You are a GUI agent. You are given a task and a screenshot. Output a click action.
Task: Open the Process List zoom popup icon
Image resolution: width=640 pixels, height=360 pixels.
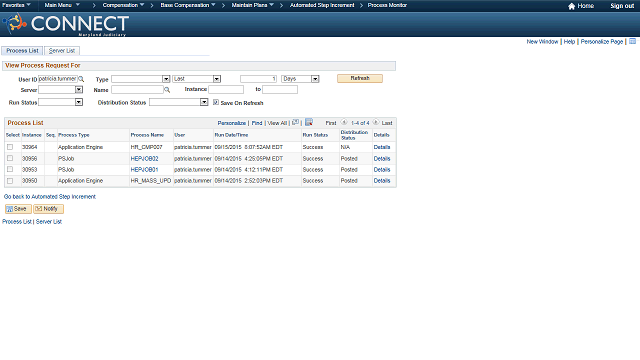[x=296, y=122]
